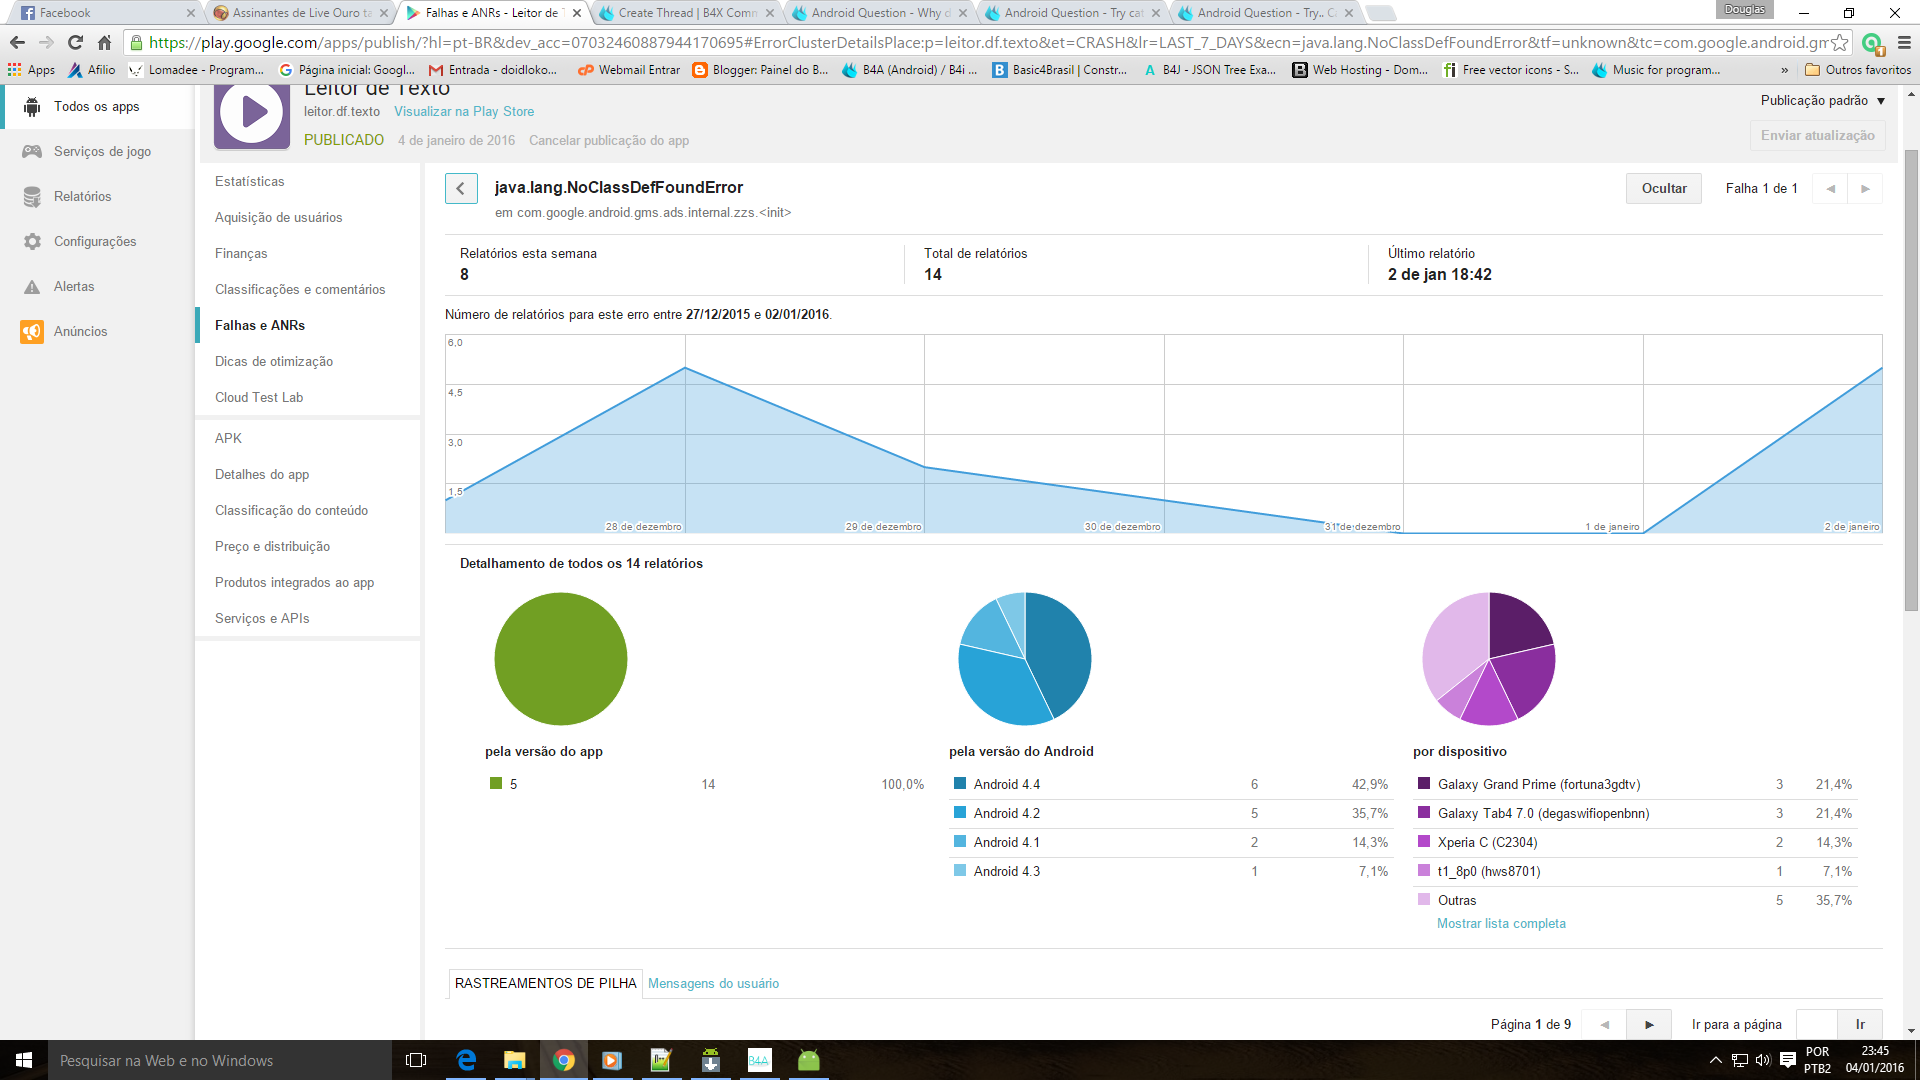Select Mensagens do usuário tab

pos(713,983)
